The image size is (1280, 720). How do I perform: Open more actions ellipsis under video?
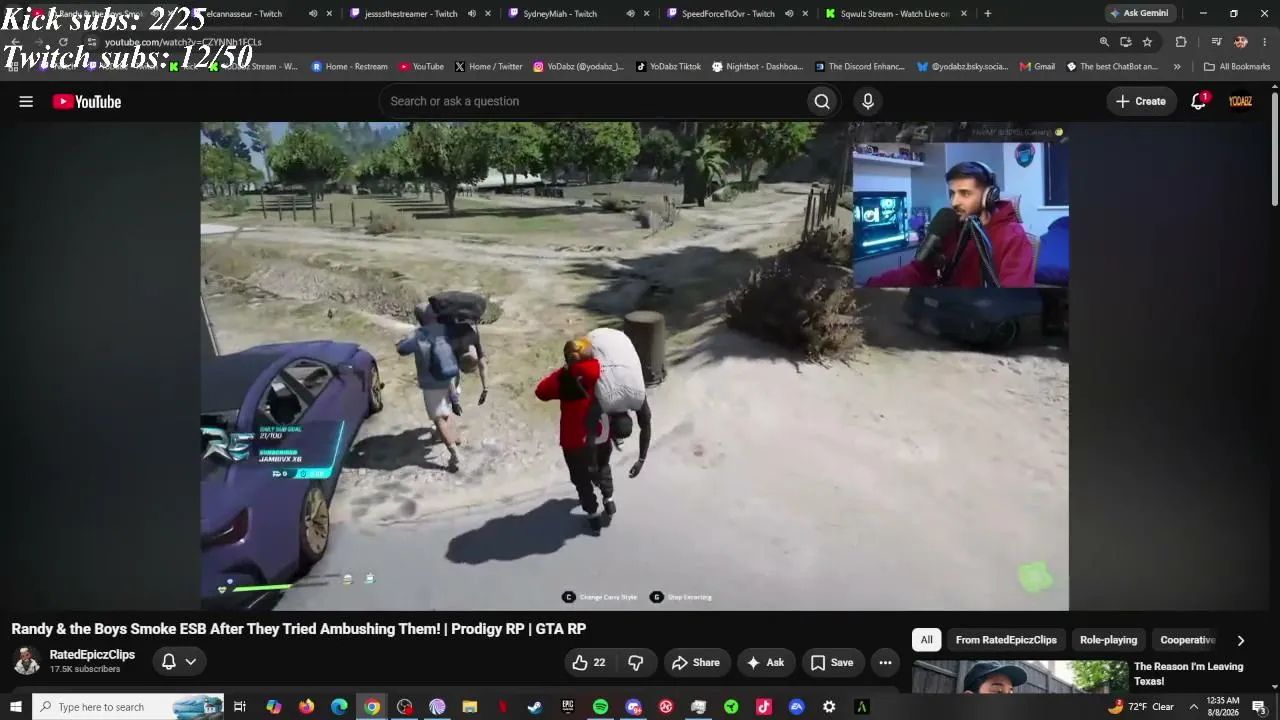pos(885,662)
